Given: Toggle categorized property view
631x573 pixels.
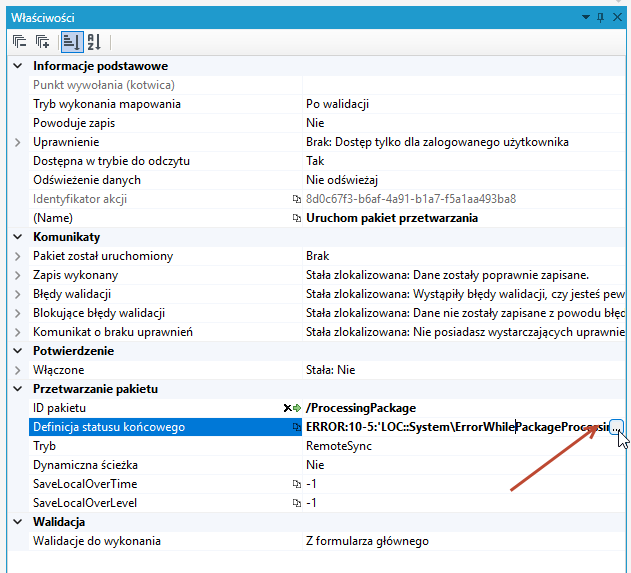Looking at the screenshot, I should pyautogui.click(x=72, y=42).
